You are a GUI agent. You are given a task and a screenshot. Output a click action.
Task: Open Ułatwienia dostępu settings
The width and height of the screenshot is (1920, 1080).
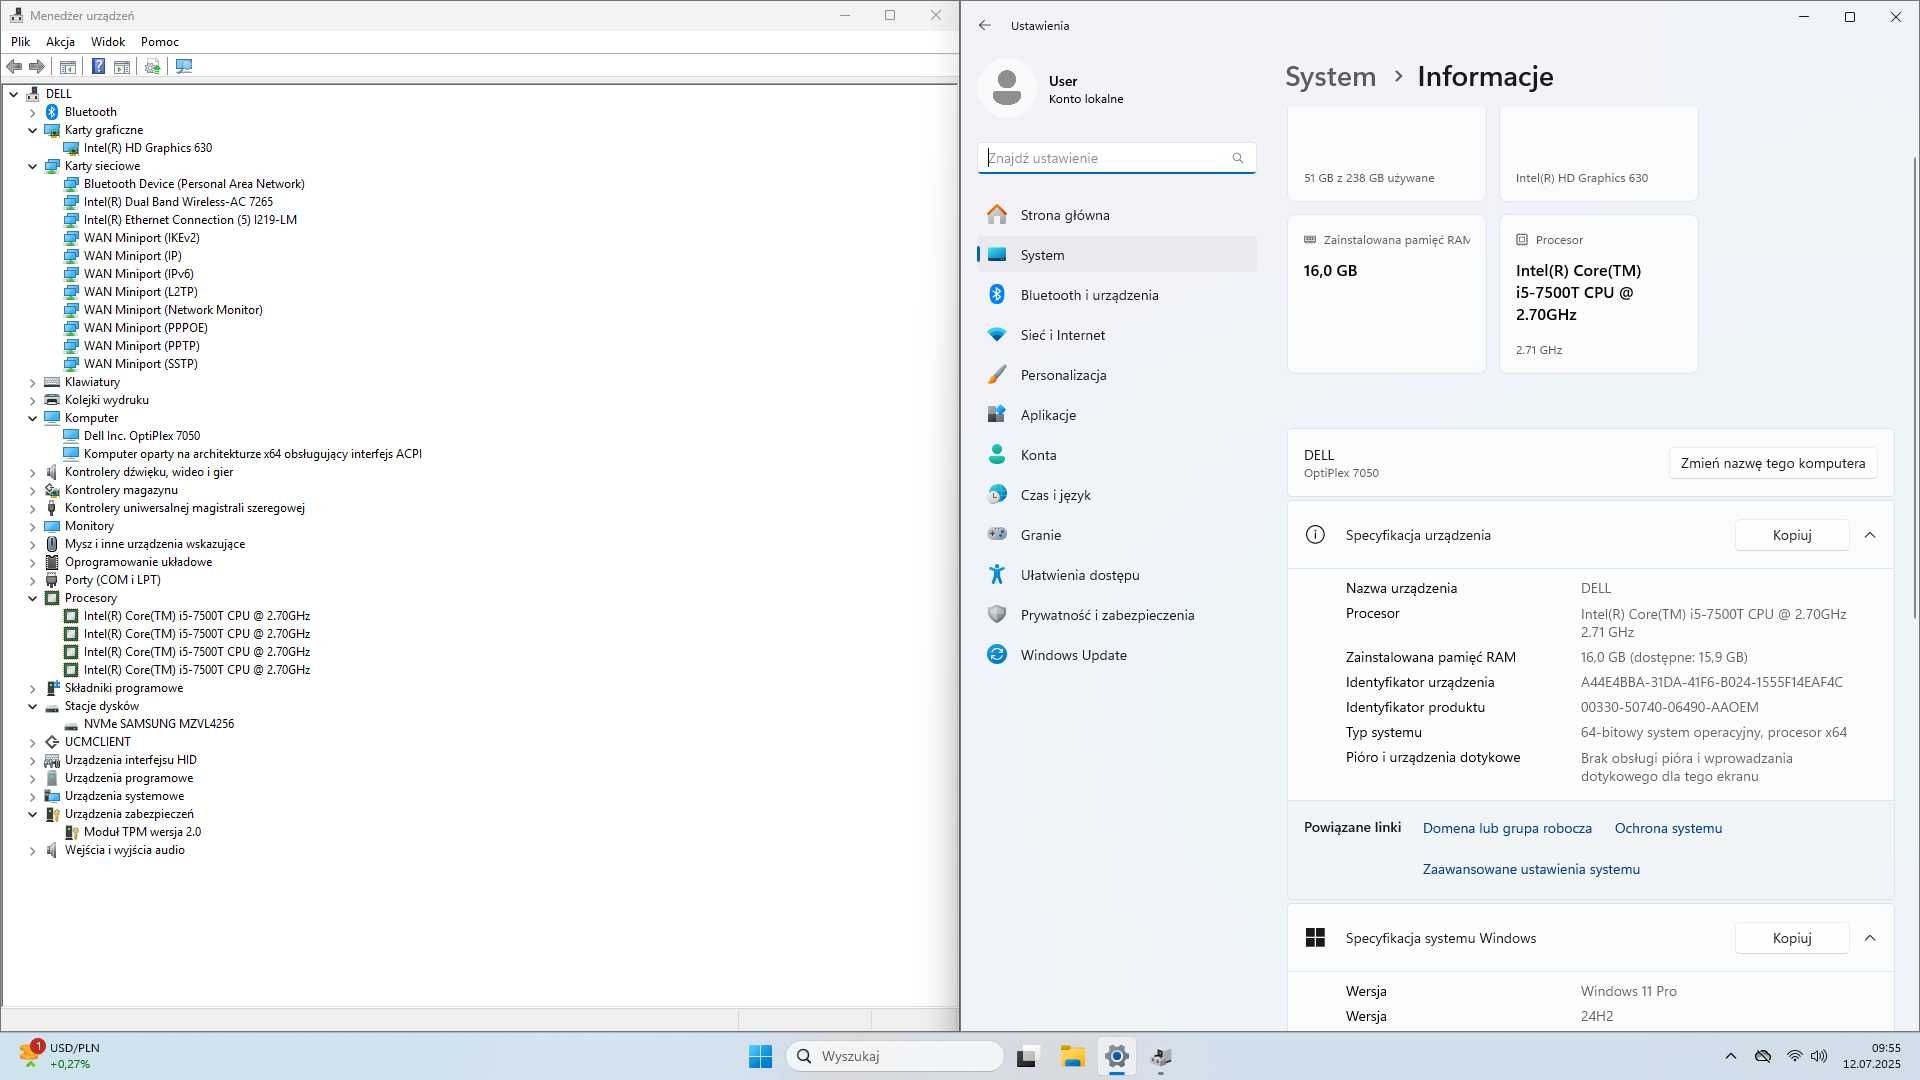coord(1116,575)
